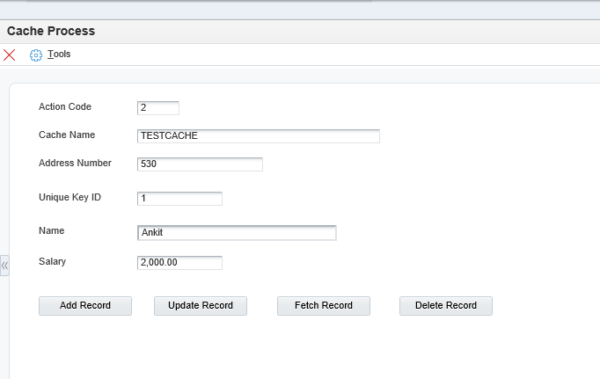Click the Delete Record button
The image size is (600, 379).
tap(446, 305)
